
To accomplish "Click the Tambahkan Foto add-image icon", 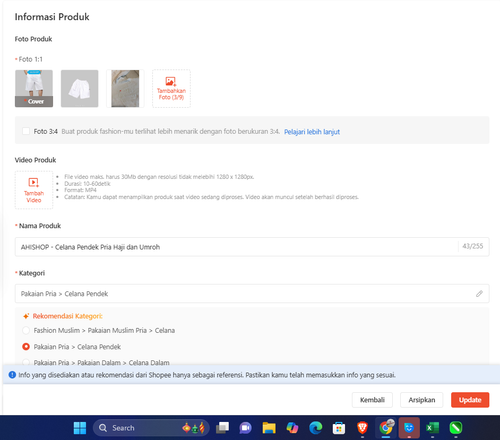I will [x=171, y=82].
